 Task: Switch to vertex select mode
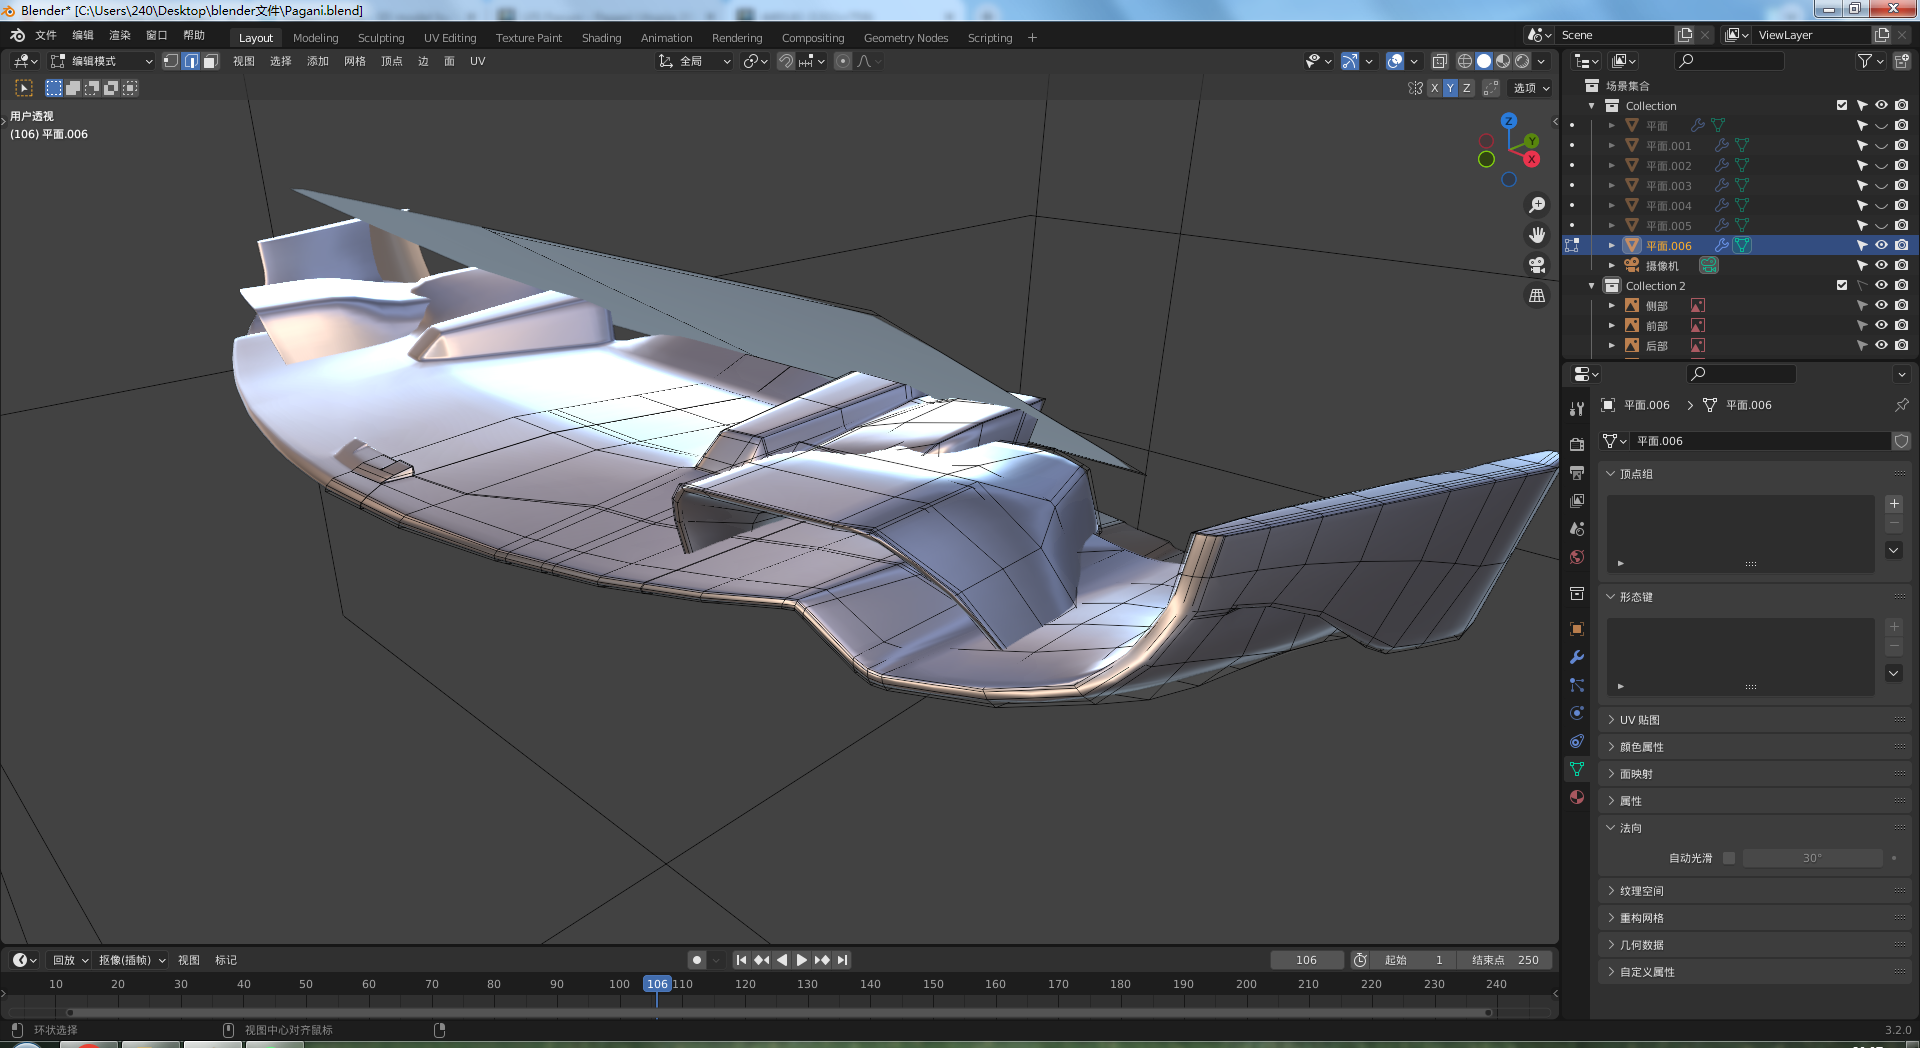click(171, 61)
